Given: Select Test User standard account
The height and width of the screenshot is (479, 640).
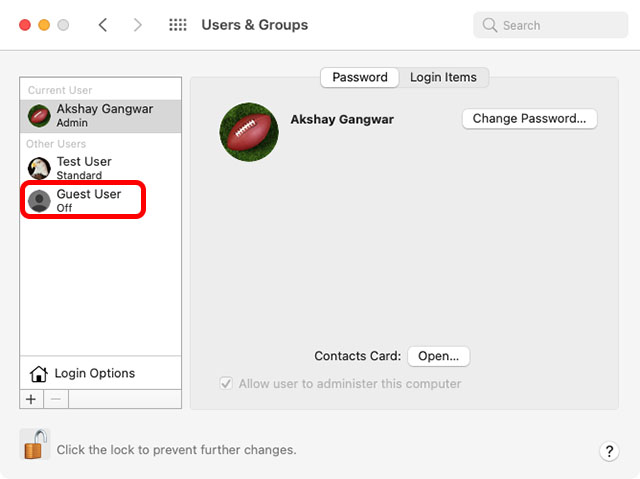Looking at the screenshot, I should point(100,168).
